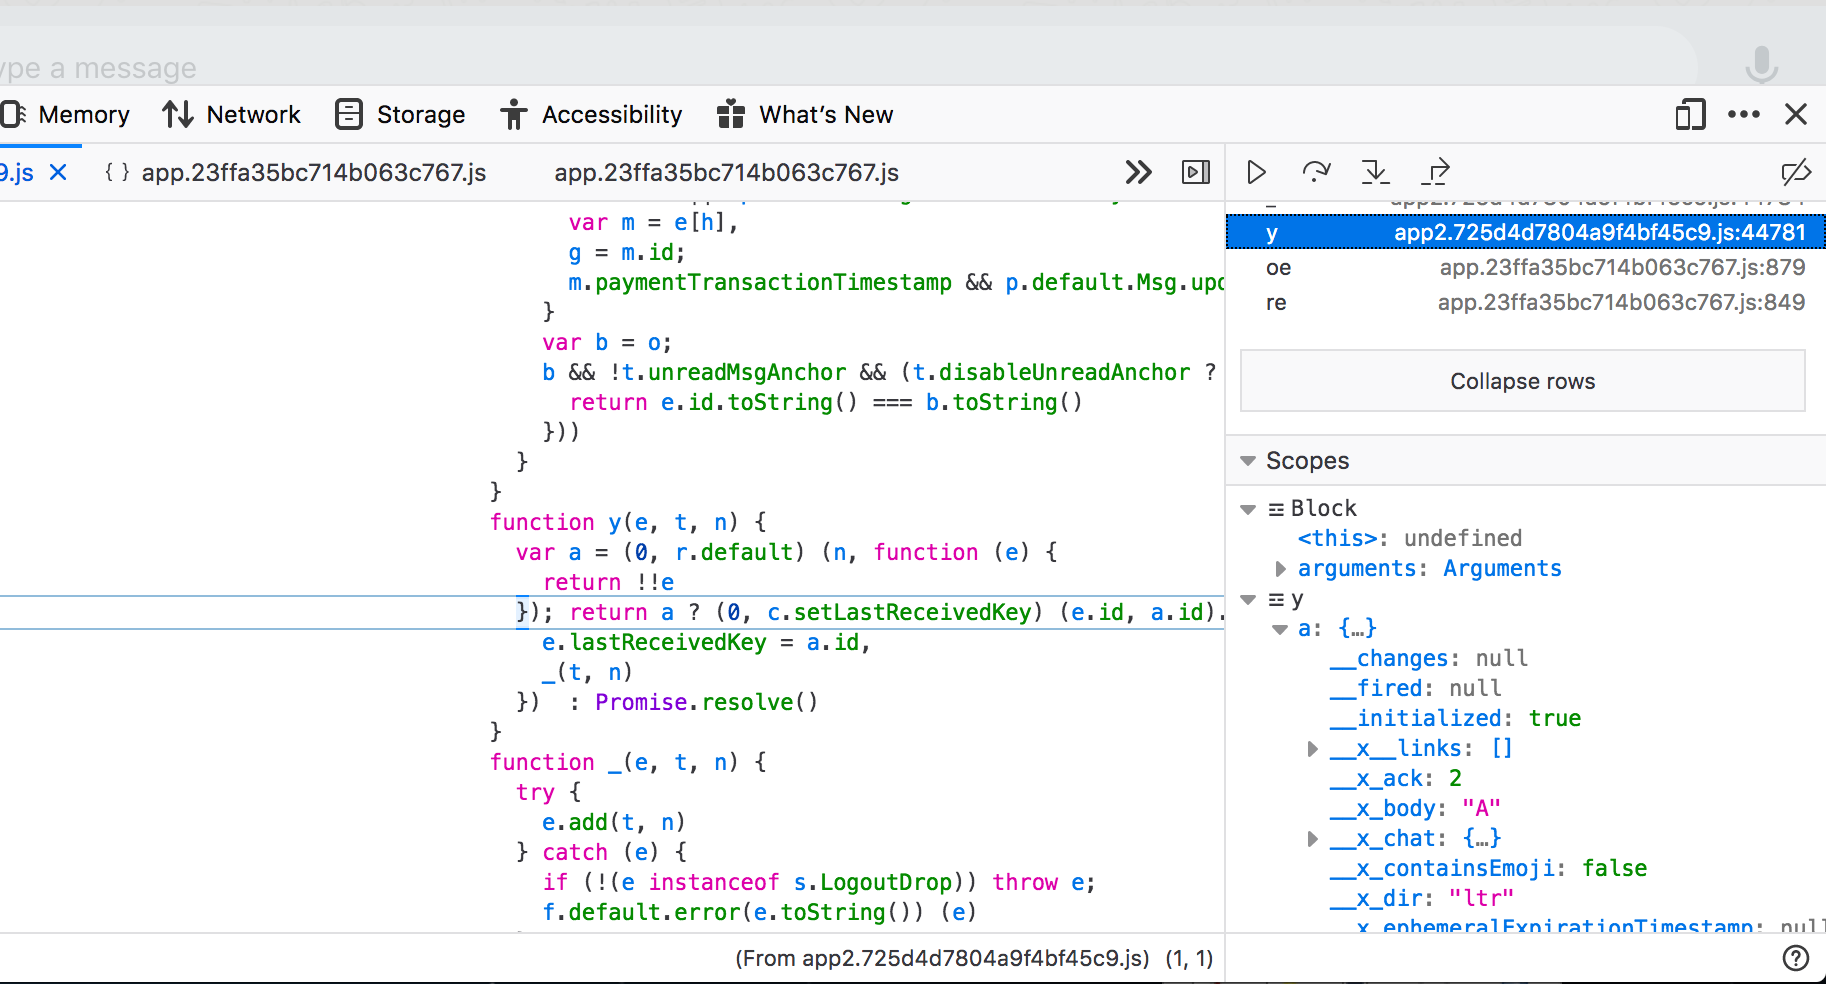Expand the __x_chat object property
The height and width of the screenshot is (984, 1826).
tap(1313, 839)
